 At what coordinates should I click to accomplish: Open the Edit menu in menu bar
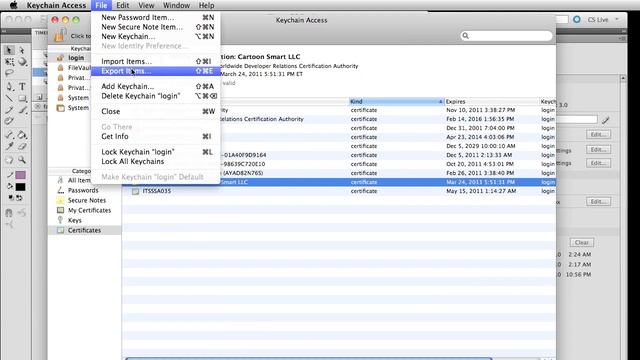coord(122,5)
